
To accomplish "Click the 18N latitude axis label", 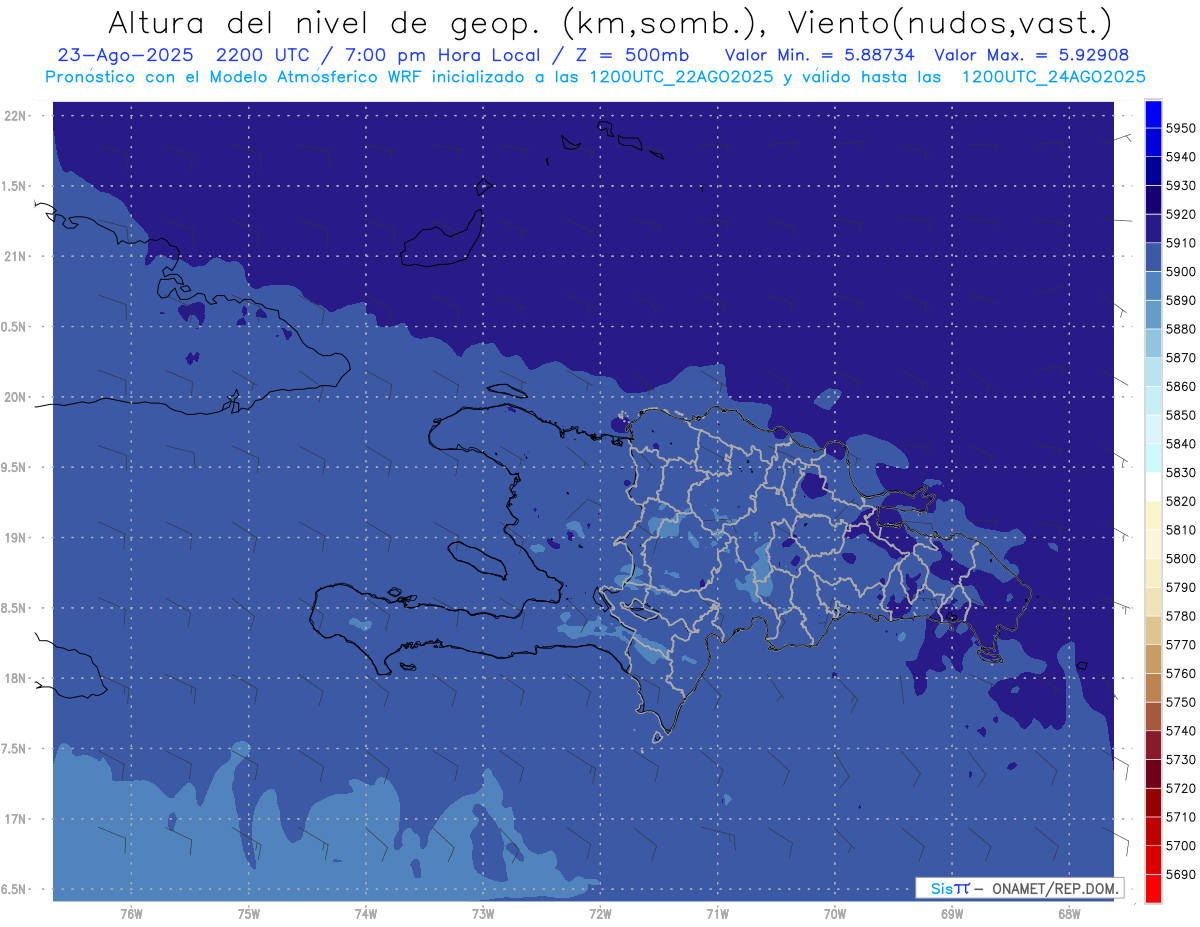I will tap(14, 679).
